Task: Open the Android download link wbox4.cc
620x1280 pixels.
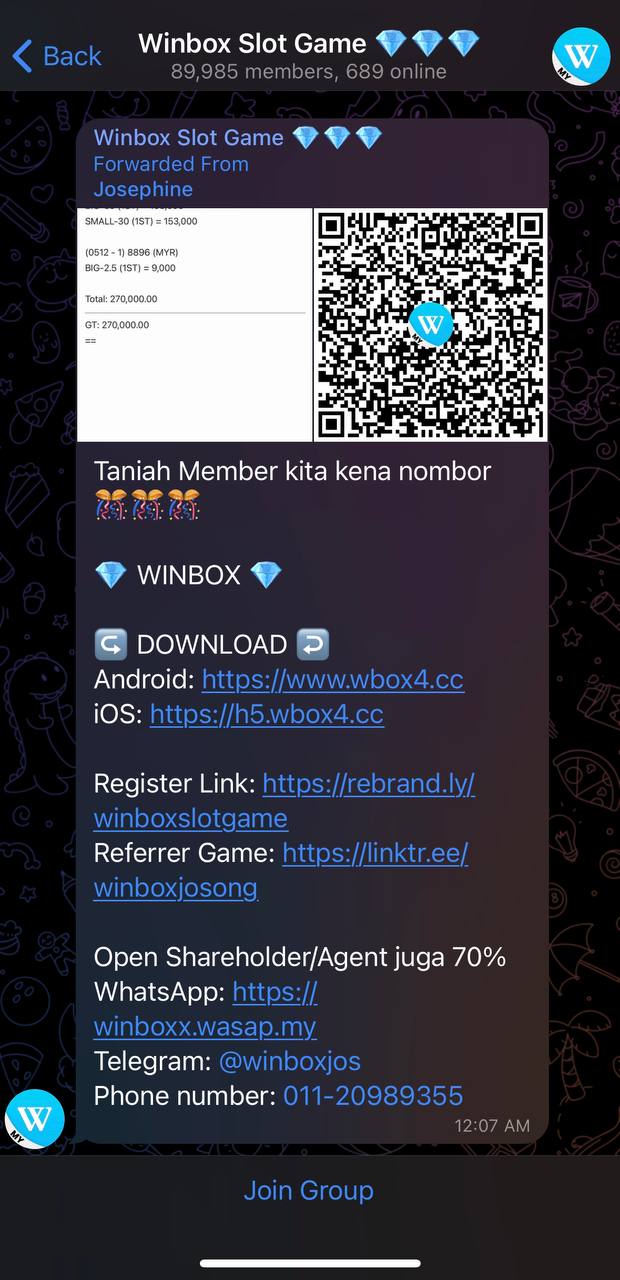Action: point(333,680)
